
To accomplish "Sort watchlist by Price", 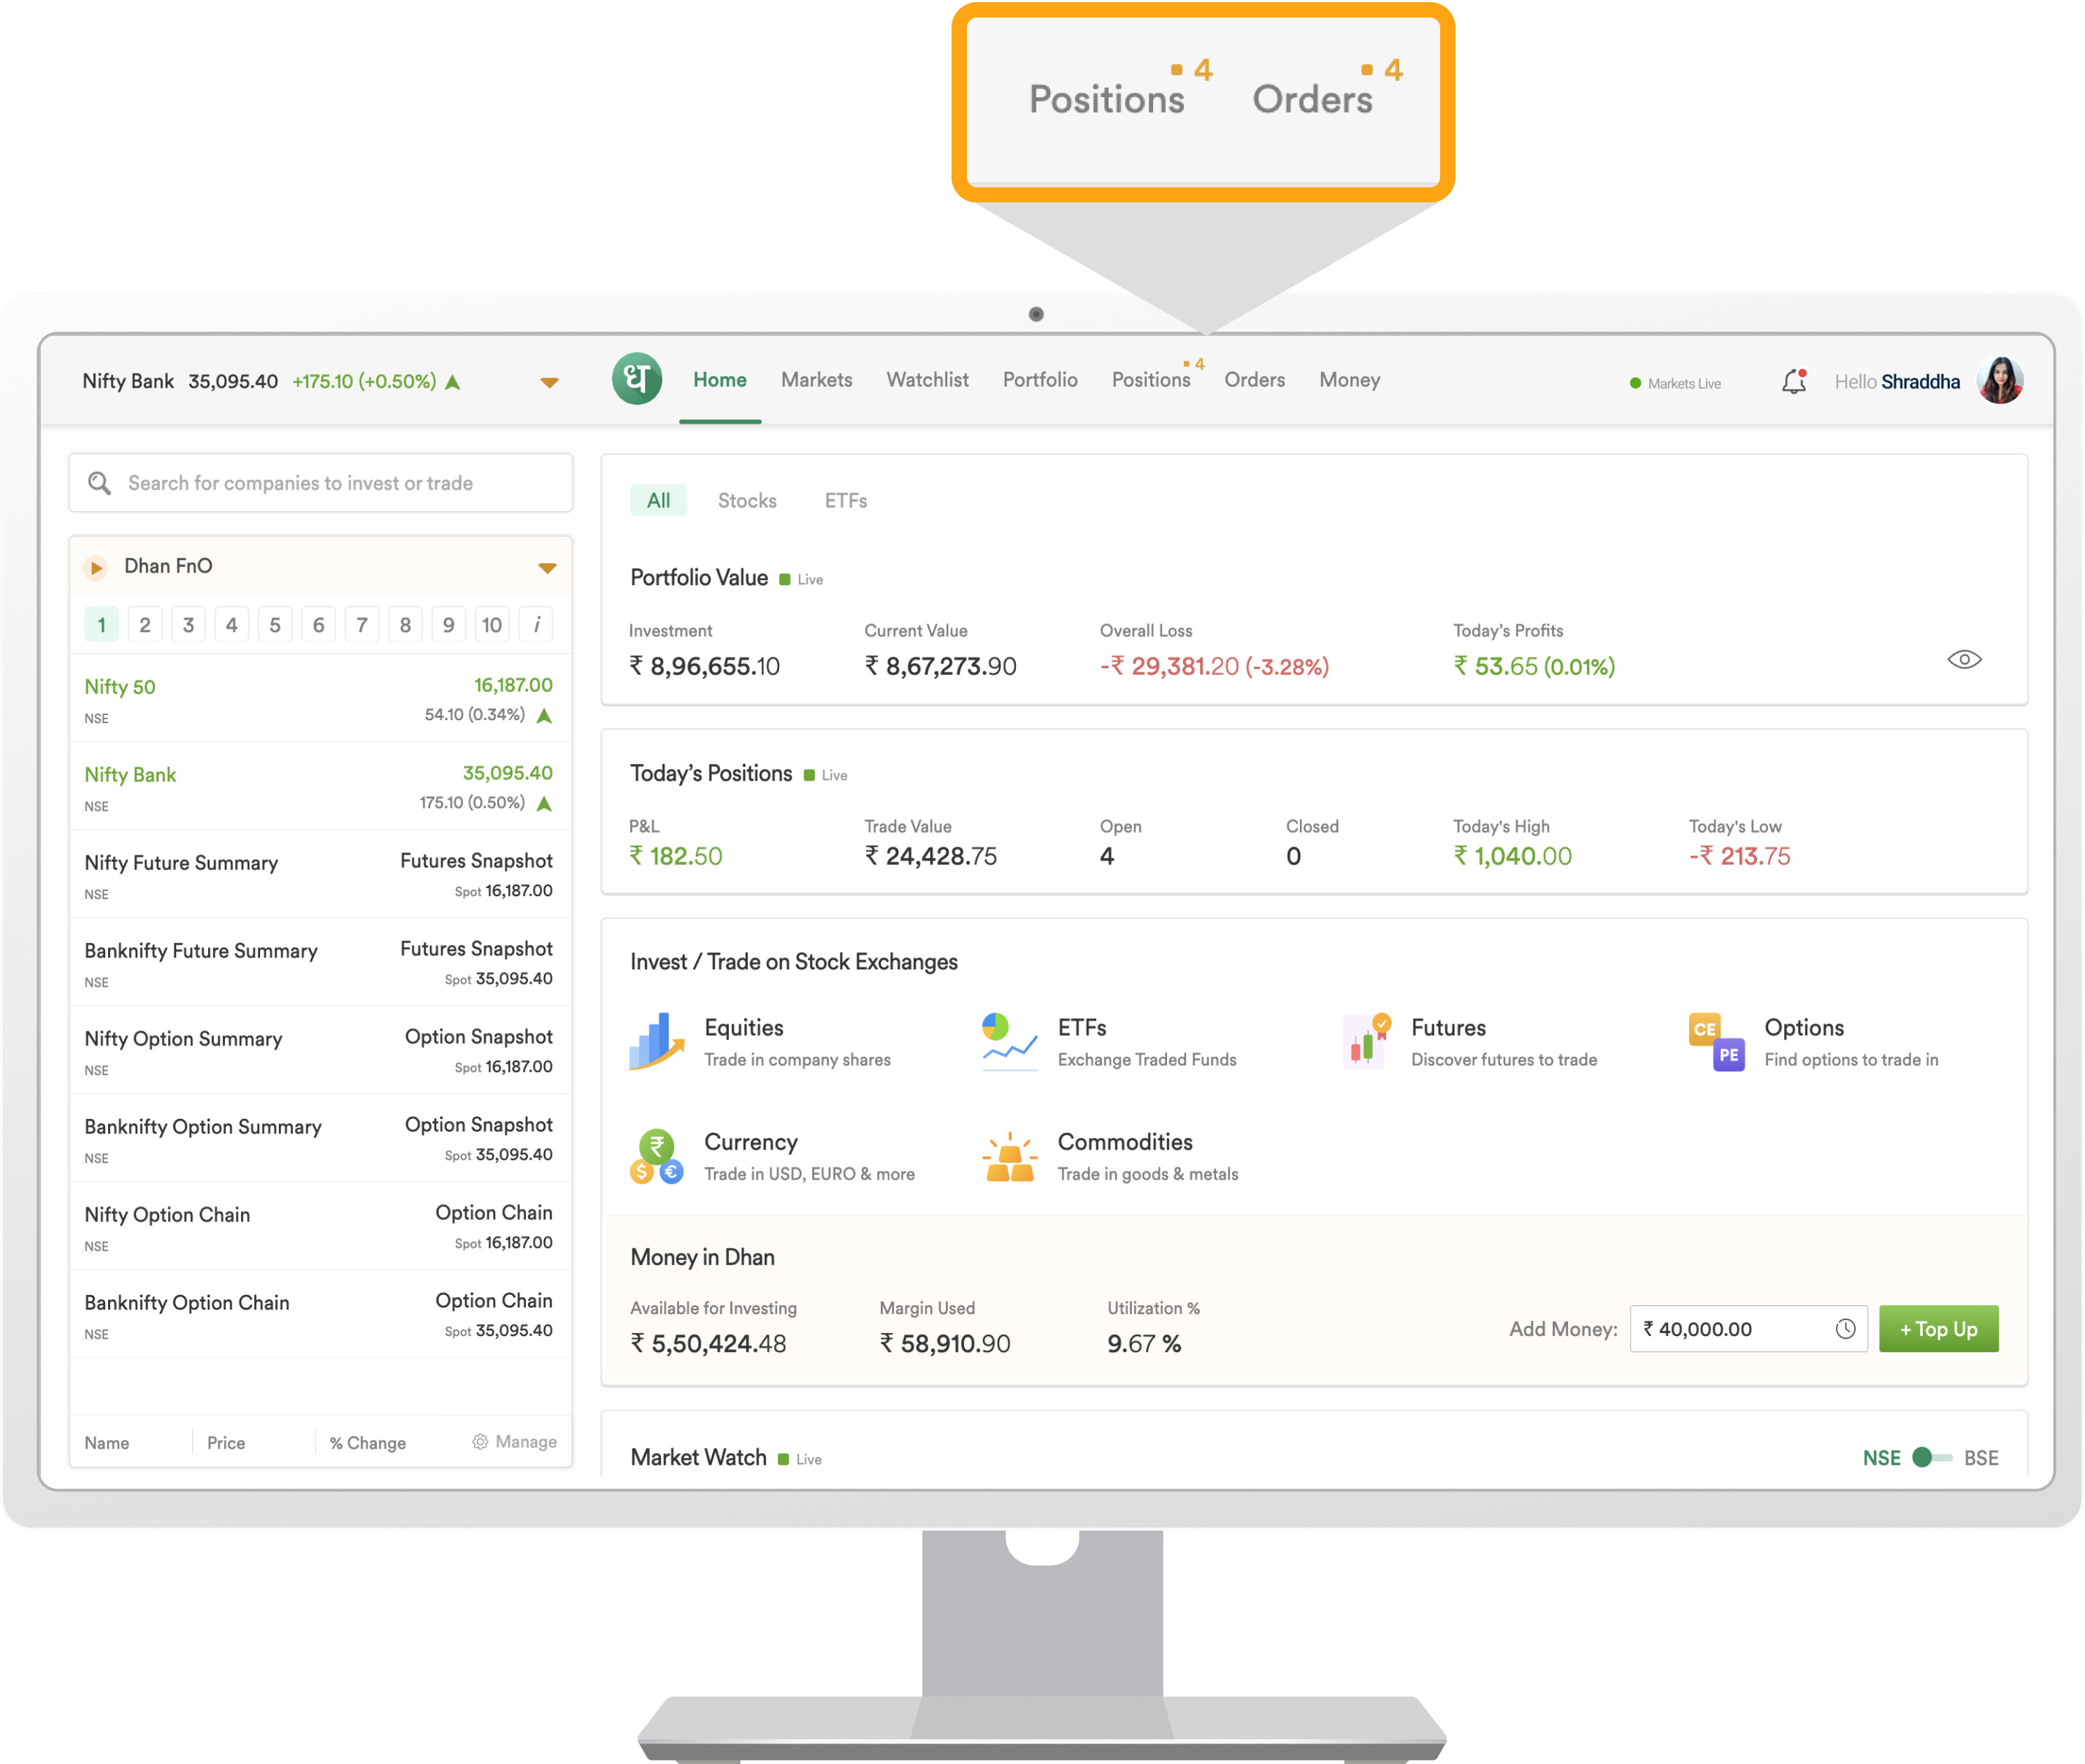I will click(x=226, y=1443).
